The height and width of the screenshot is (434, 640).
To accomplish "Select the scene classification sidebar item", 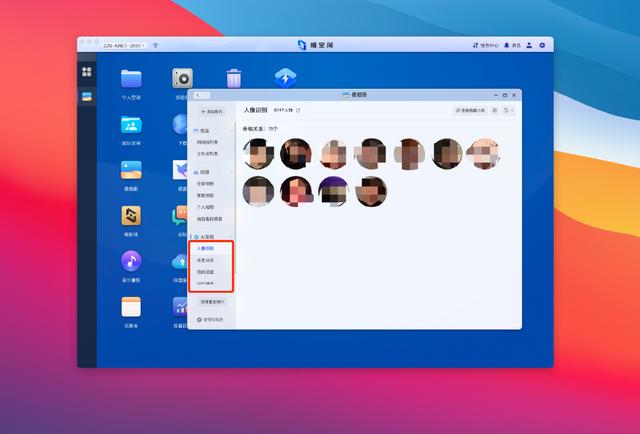I will coord(205,260).
